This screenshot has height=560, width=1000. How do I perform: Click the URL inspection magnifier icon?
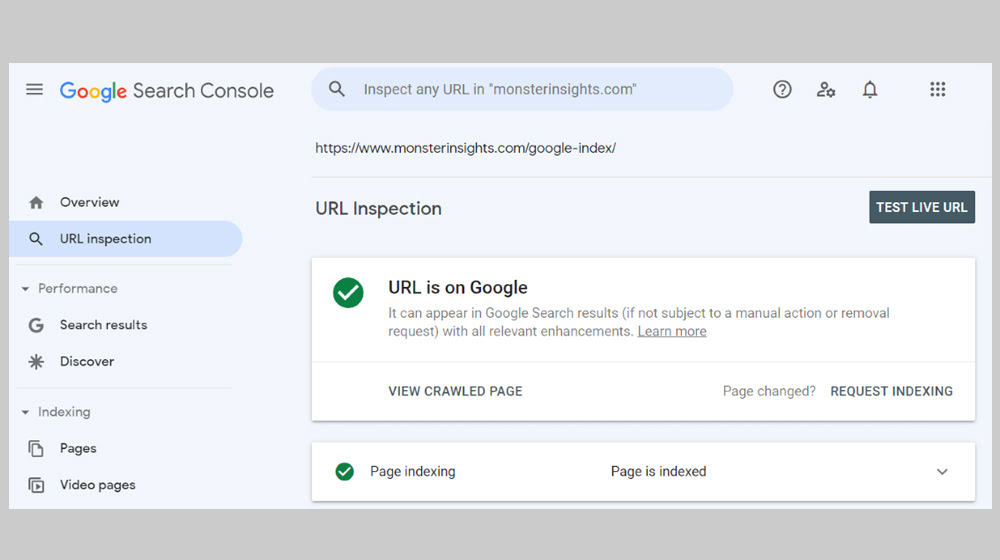pos(36,239)
